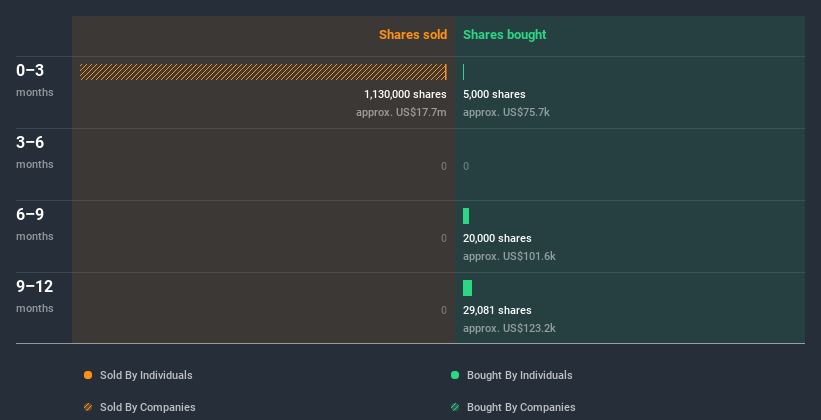Viewport: 821px width, 420px height.
Task: Click the 9–12 months row label
Action: coord(35,296)
